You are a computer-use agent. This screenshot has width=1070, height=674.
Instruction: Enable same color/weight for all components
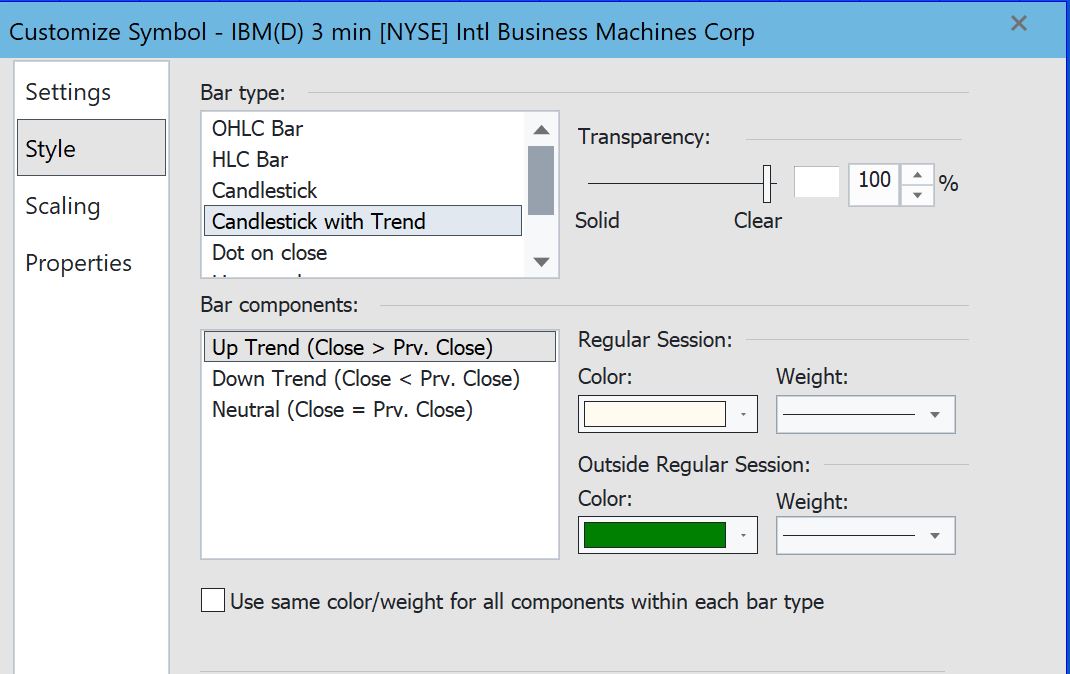tap(213, 600)
